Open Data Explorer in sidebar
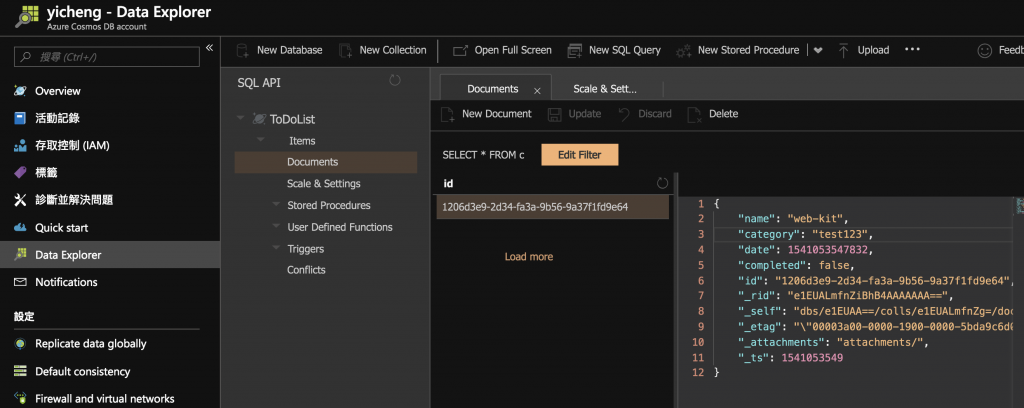This screenshot has height=408, width=1024. tap(110, 255)
